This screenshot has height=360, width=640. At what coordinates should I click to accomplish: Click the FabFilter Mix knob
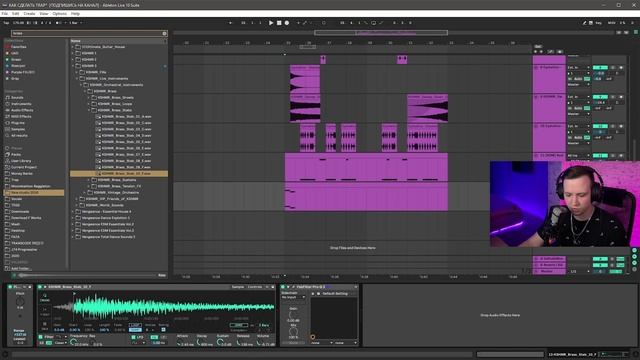click(x=293, y=332)
